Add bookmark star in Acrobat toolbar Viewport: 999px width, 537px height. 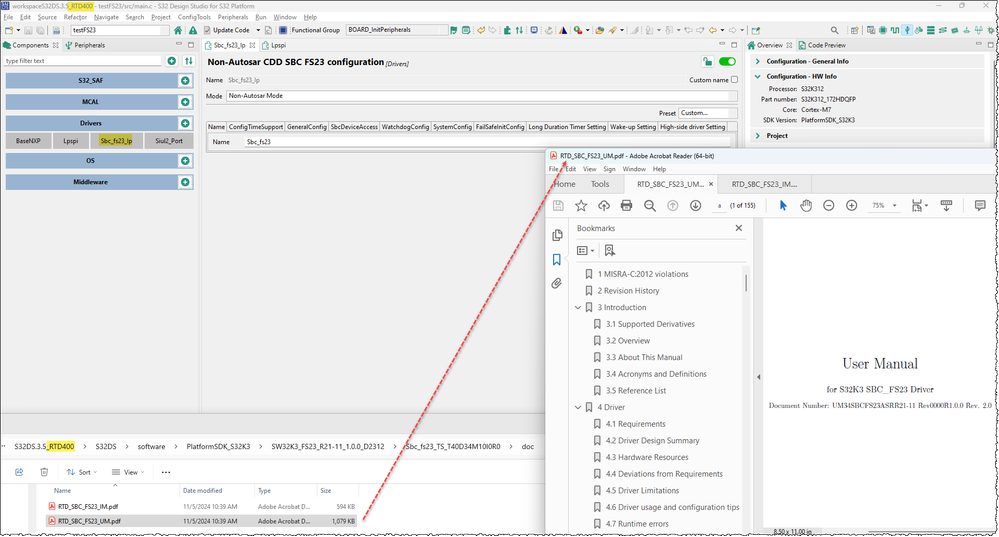[580, 206]
